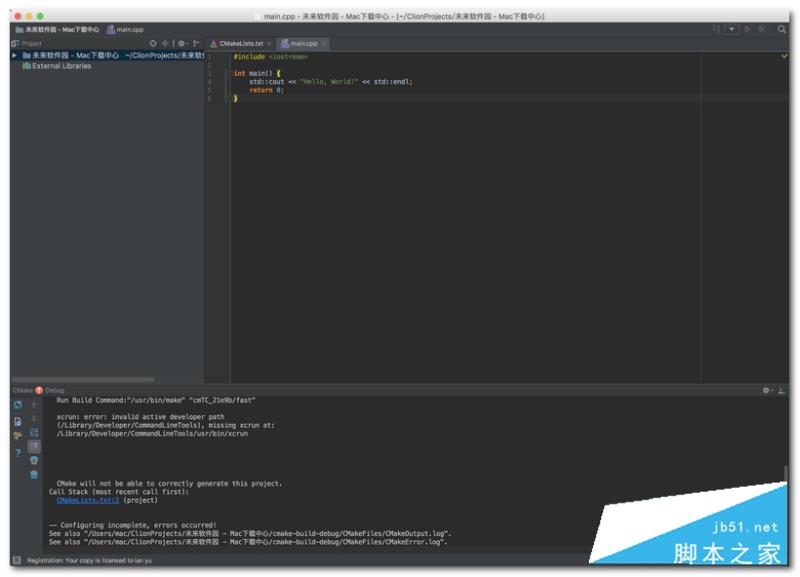
Task: Click up arrow in CMake console
Action: (x=34, y=405)
